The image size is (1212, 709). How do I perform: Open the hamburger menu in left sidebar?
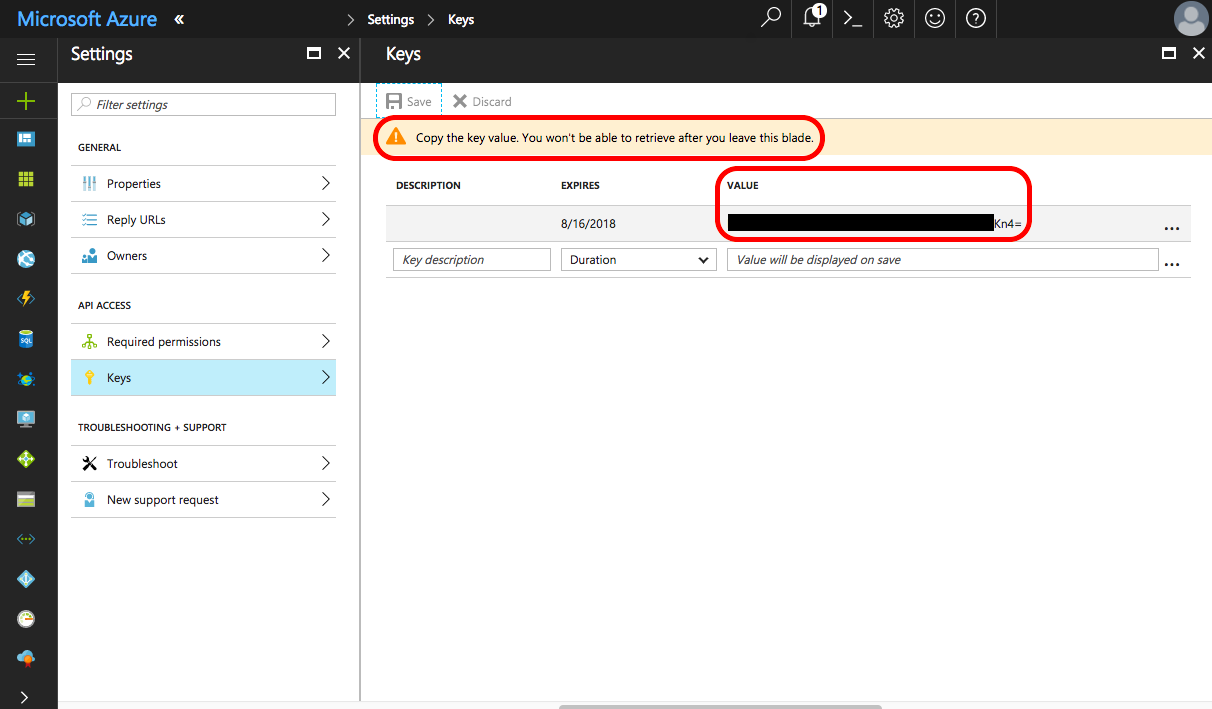coord(26,60)
